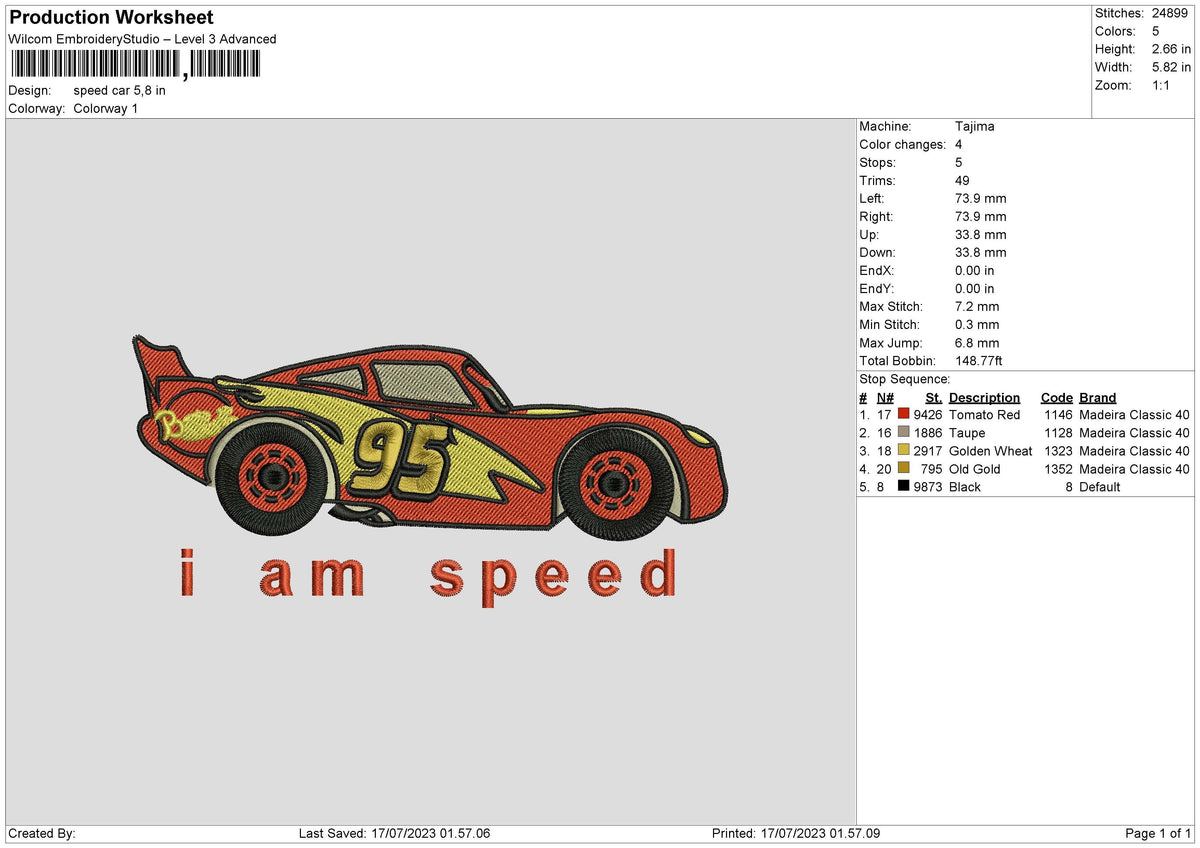Click the 'speed car 5,8 in' design name
Viewport: 1200px width, 848px height.
pos(120,90)
